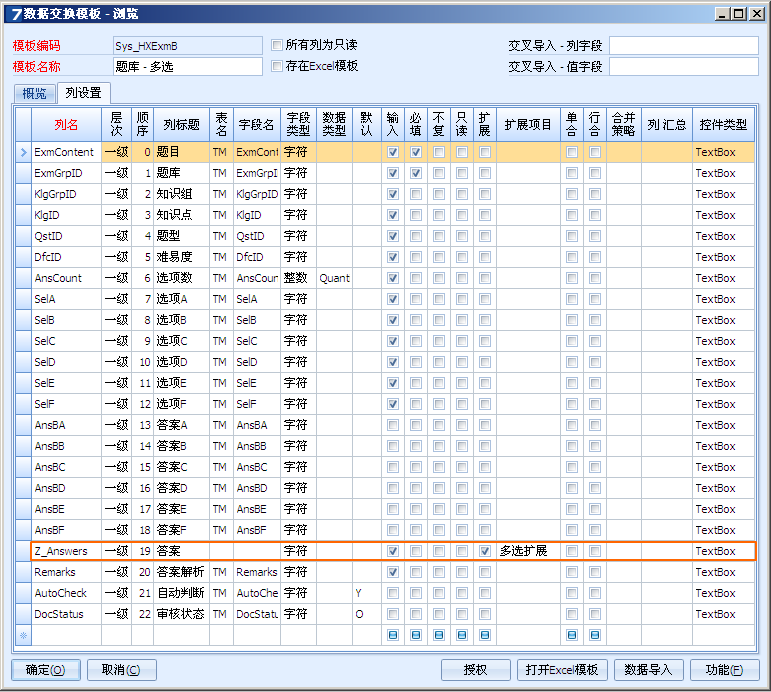
Task: Click the footer icon under the 行合 column
Action: coord(595,635)
